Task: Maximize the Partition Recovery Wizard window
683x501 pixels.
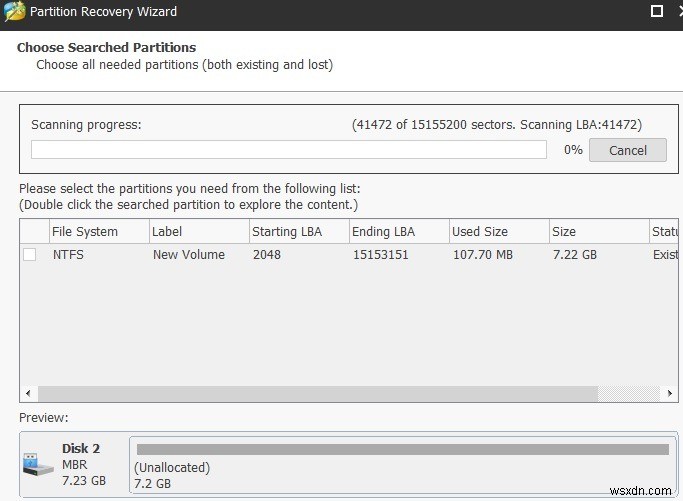Action: coord(656,11)
